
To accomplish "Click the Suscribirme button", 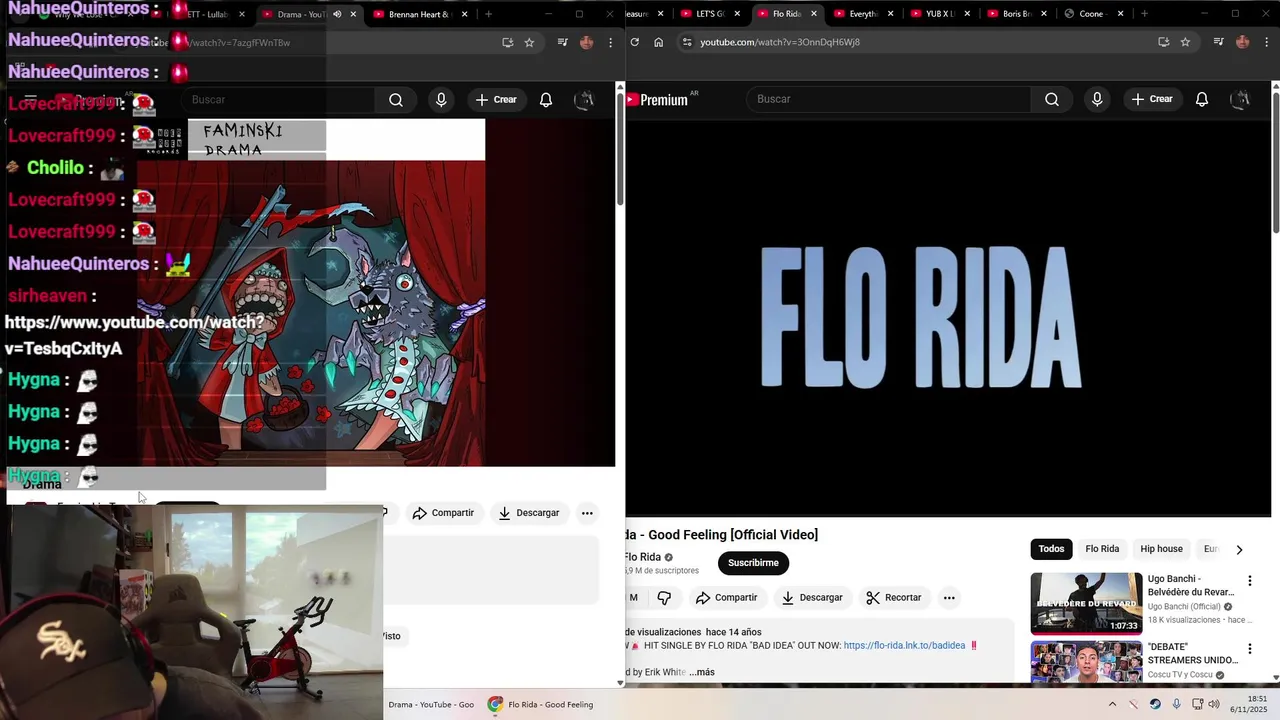I will [x=753, y=563].
